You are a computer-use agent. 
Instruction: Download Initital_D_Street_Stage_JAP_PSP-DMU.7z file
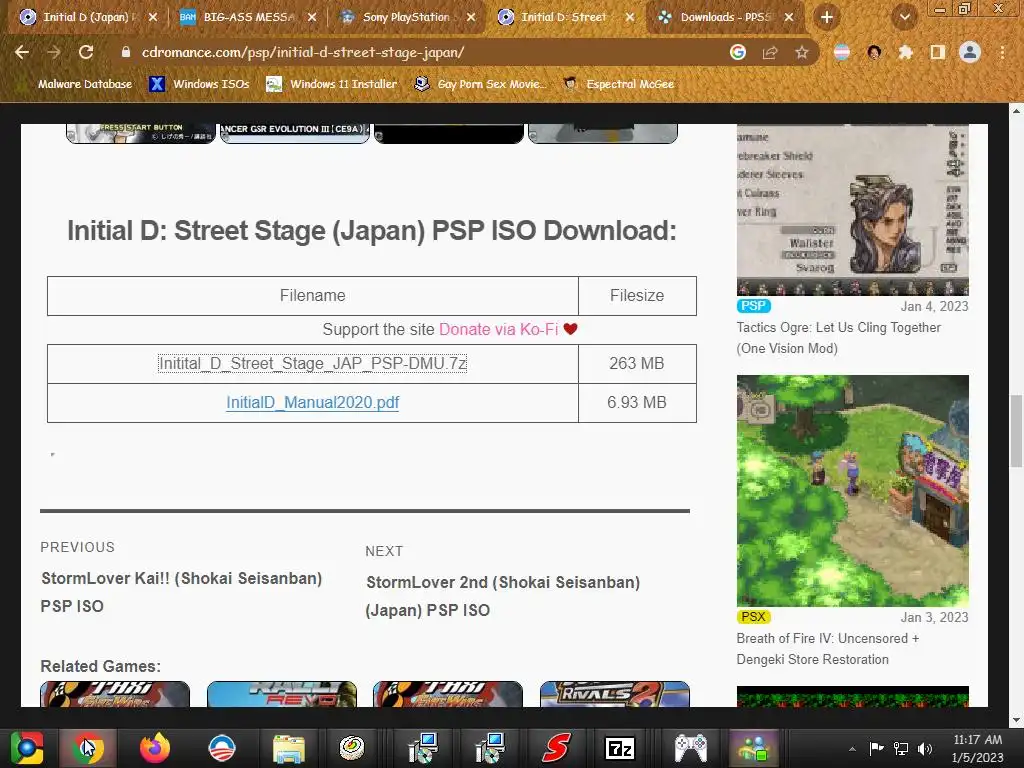(312, 363)
